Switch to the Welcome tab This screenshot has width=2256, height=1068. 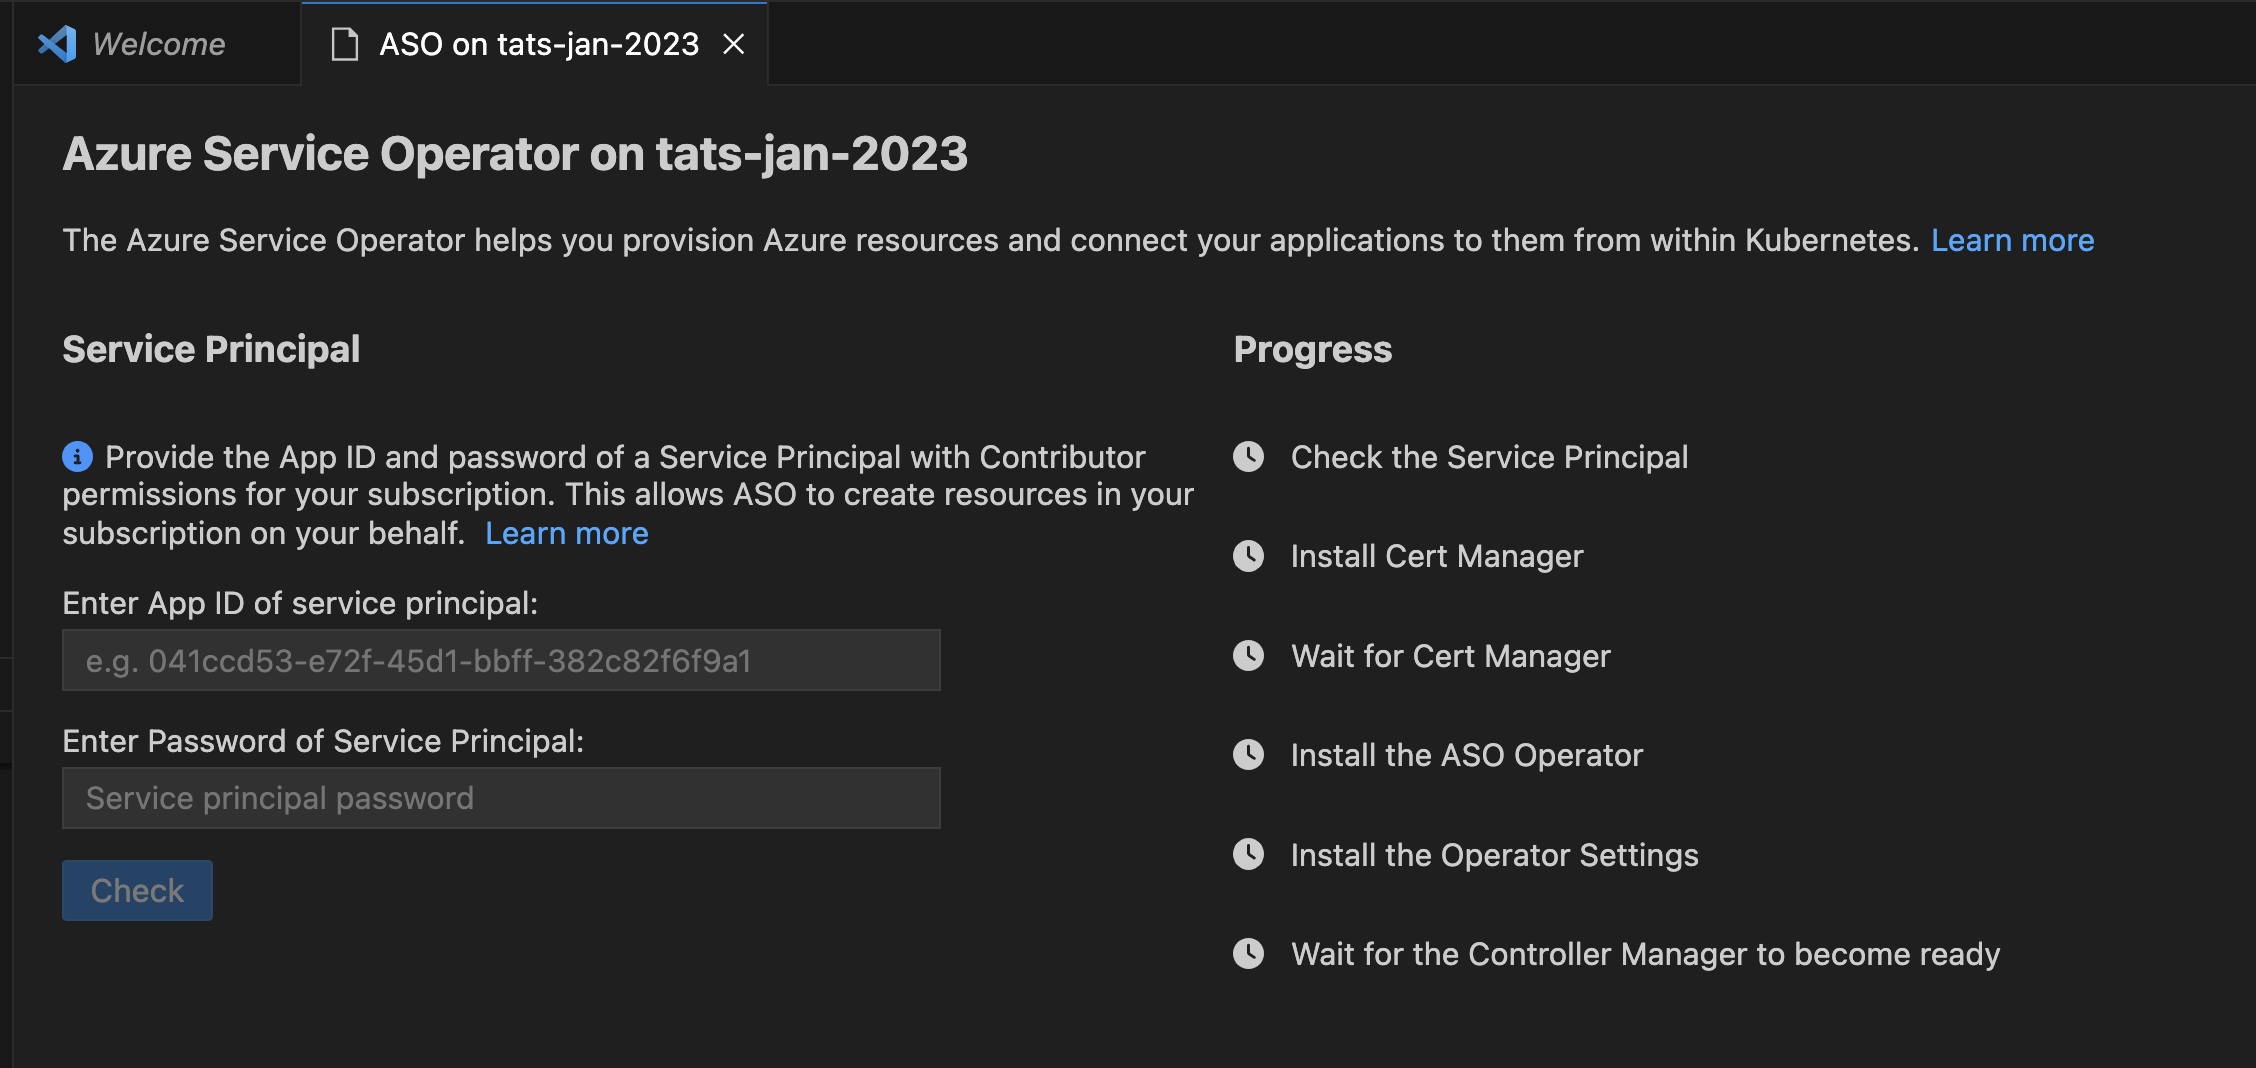tap(157, 44)
